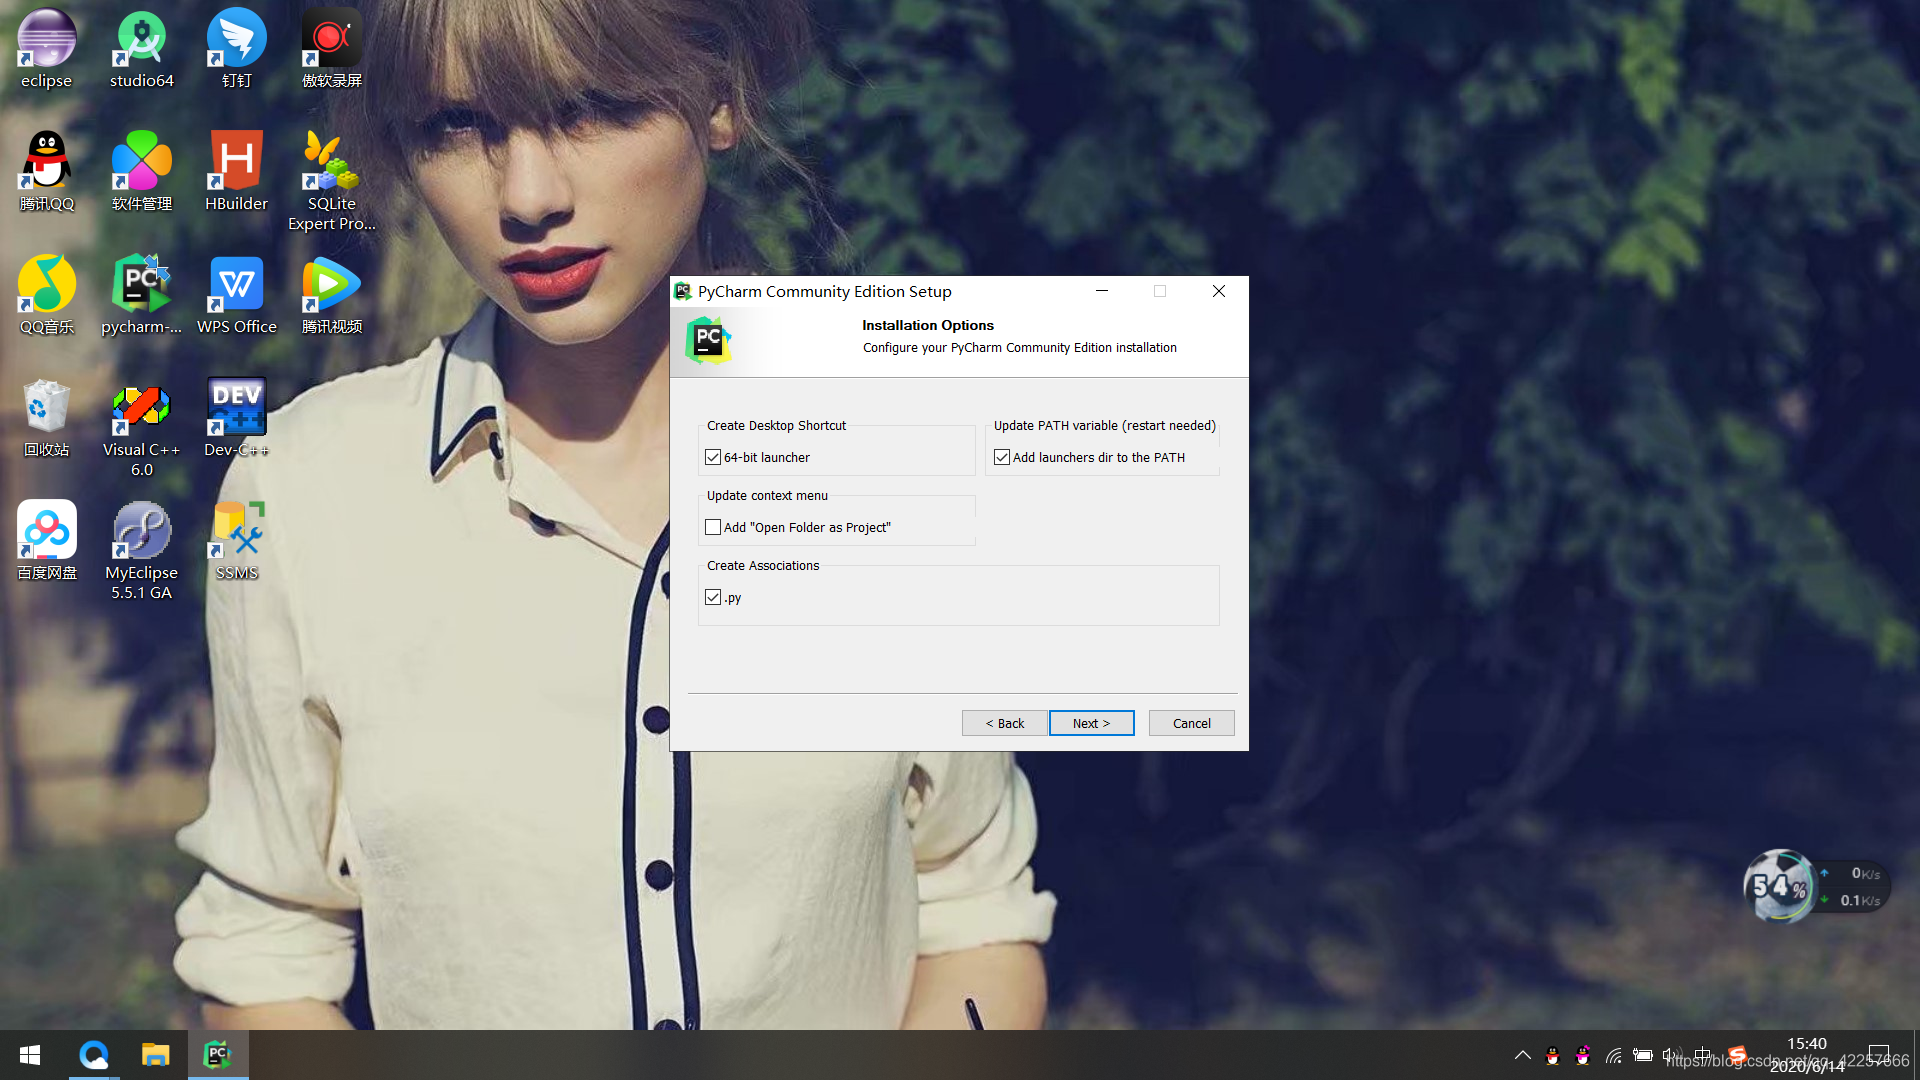This screenshot has height=1080, width=1920.
Task: Click Next to proceed installation
Action: pyautogui.click(x=1091, y=723)
